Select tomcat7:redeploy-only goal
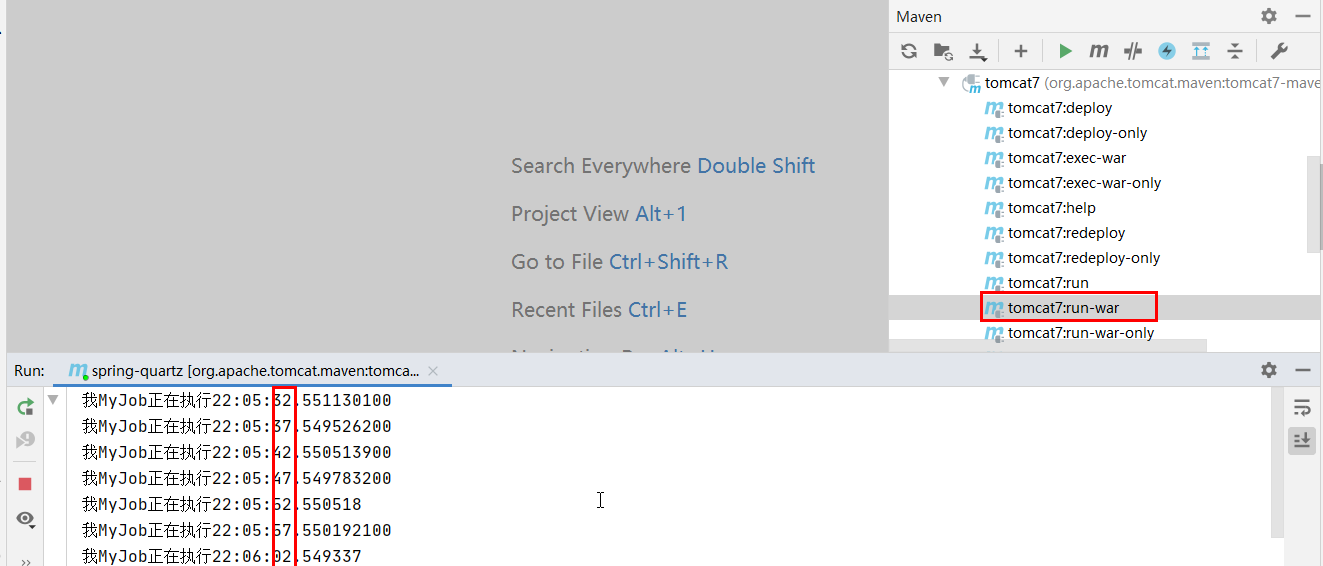Image resolution: width=1323 pixels, height=566 pixels. (1084, 258)
